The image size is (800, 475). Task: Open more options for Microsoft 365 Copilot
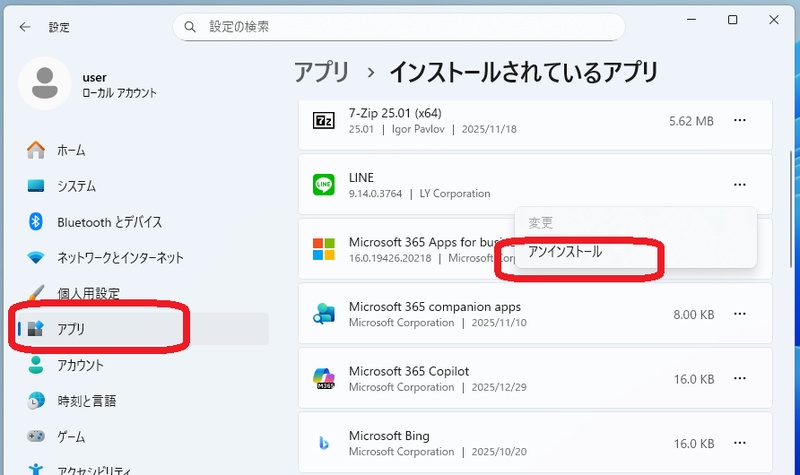coord(740,379)
